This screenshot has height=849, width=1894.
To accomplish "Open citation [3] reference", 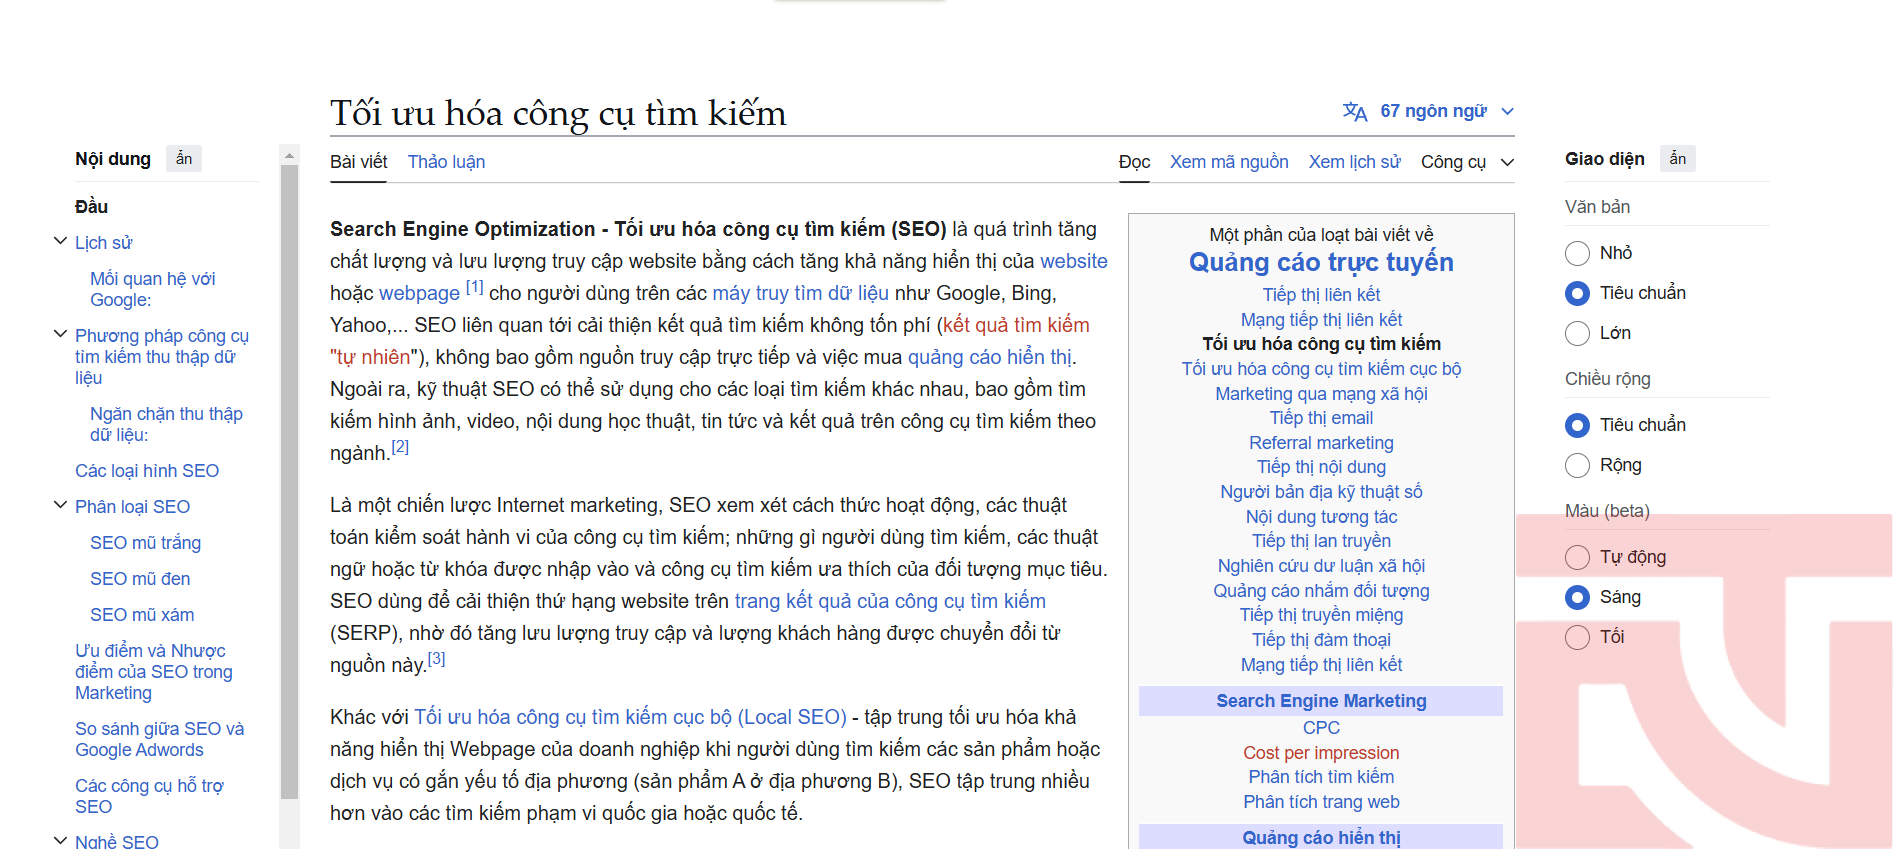I will (x=436, y=659).
